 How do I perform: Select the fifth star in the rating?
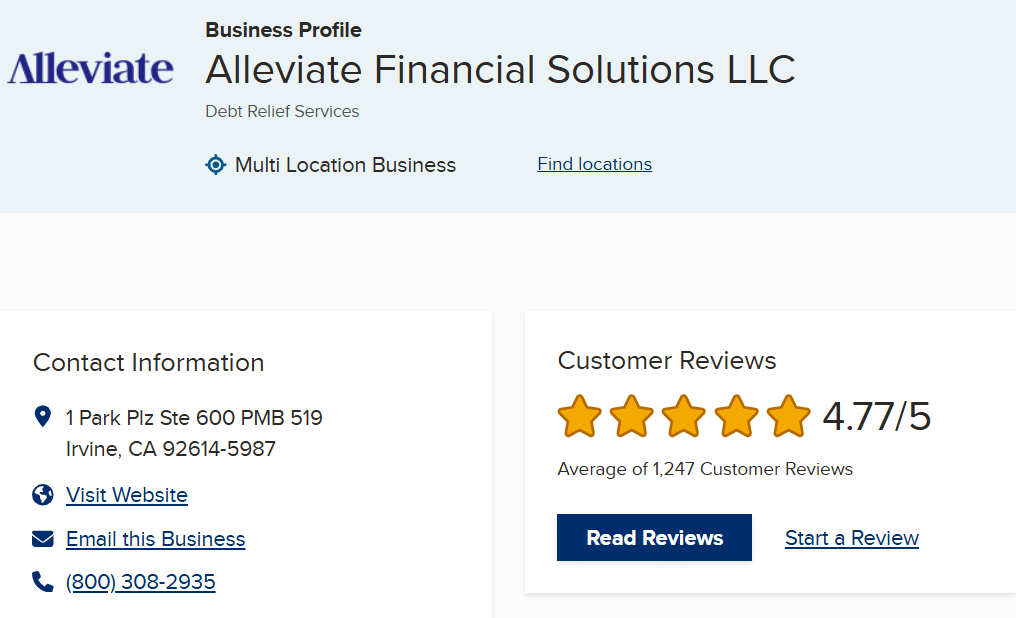[789, 417]
